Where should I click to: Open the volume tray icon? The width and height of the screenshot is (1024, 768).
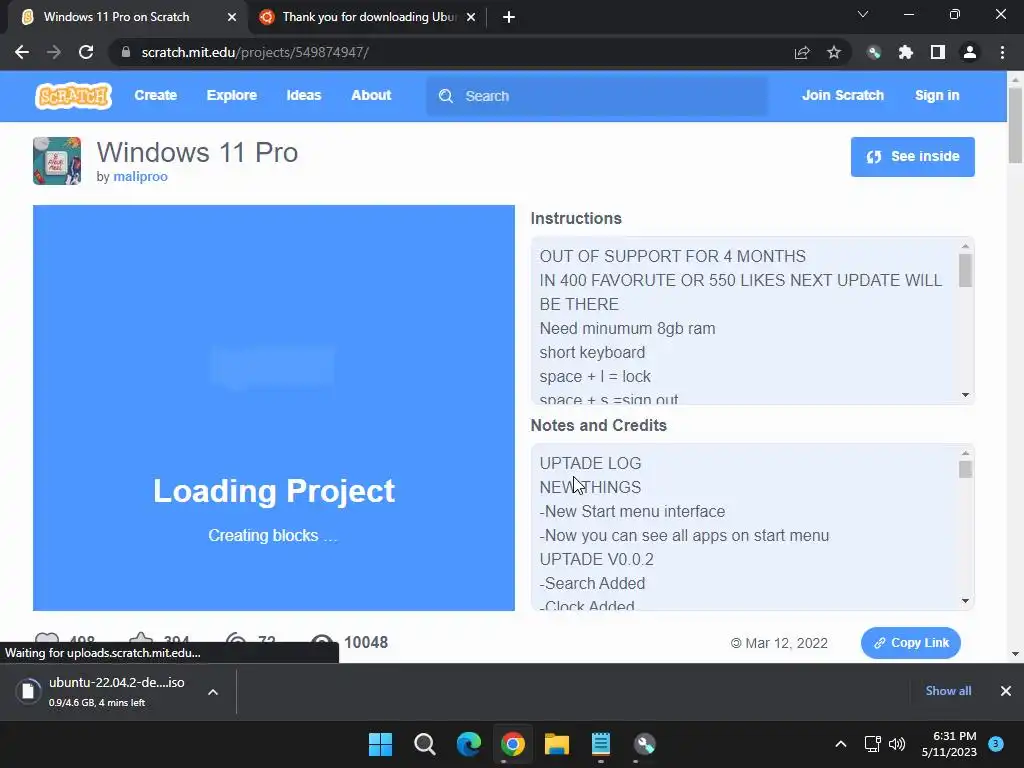coord(897,744)
